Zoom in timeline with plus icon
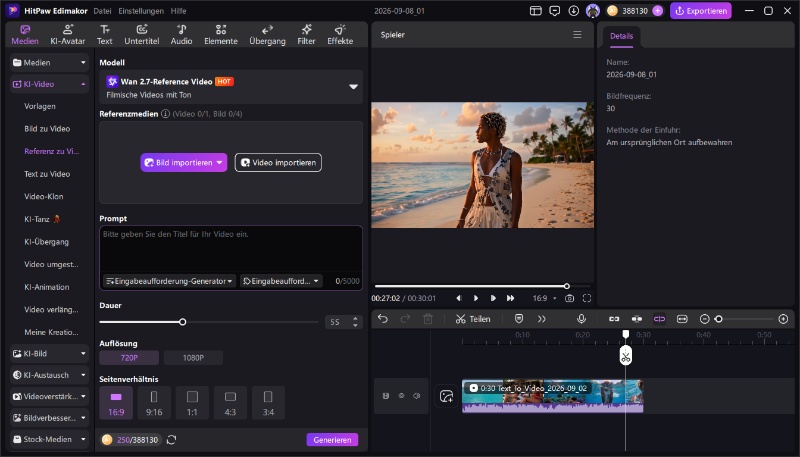Image resolution: width=800 pixels, height=457 pixels. point(783,319)
